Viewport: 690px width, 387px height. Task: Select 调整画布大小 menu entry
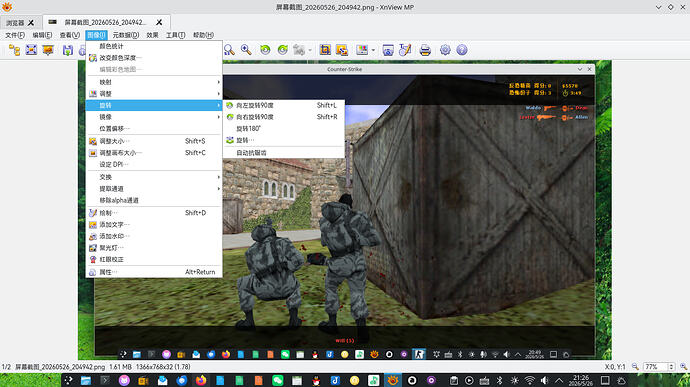(154, 153)
